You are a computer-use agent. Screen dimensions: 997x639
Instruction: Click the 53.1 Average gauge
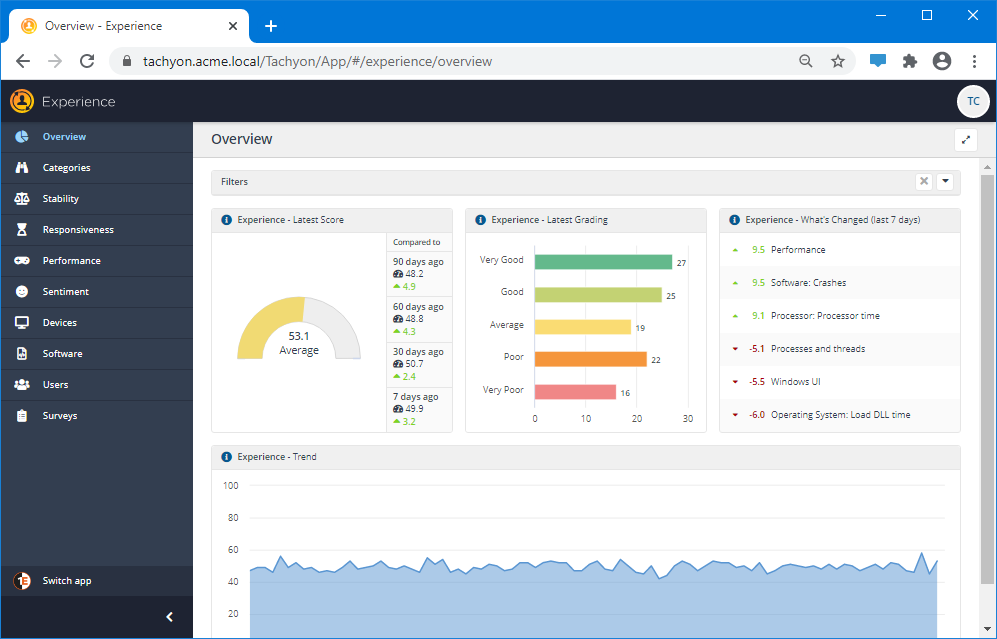299,328
